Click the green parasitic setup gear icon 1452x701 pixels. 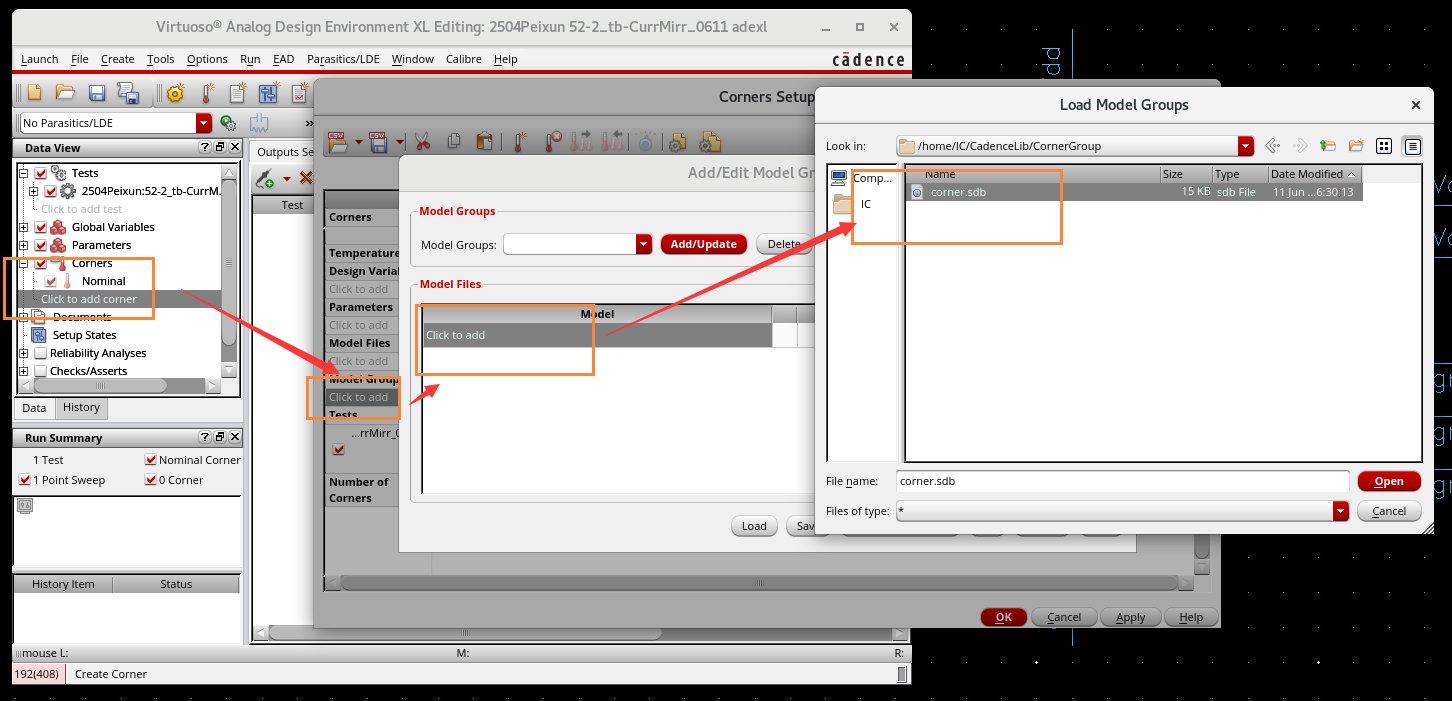pyautogui.click(x=228, y=123)
